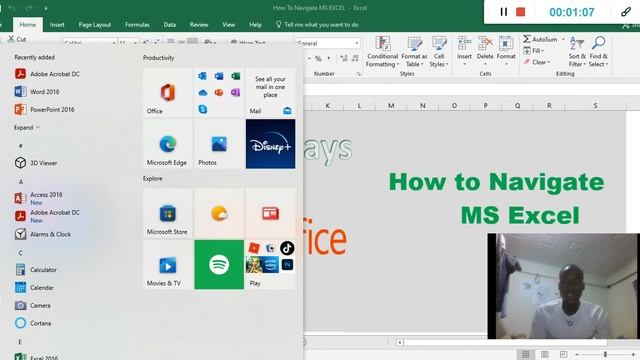Switch to the Insert ribbon tab
640x360 pixels.
click(57, 24)
